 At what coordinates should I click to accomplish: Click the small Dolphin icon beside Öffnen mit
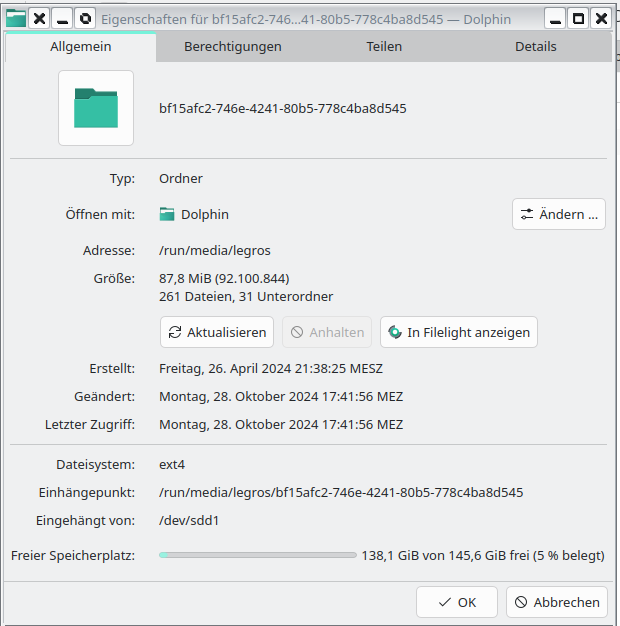(x=167, y=214)
